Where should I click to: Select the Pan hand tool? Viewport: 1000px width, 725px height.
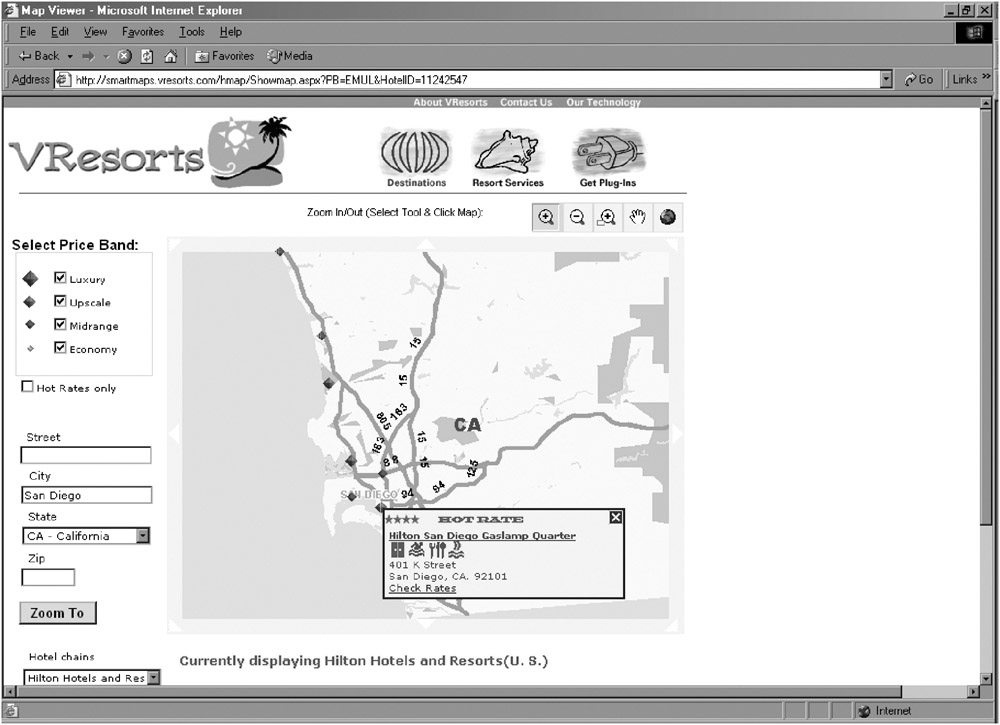(x=637, y=217)
